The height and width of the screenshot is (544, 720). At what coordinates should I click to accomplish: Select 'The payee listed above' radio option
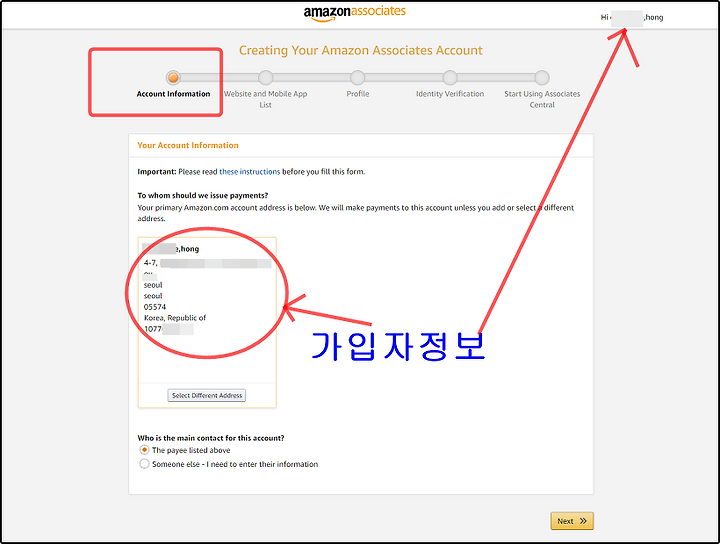coord(144,450)
